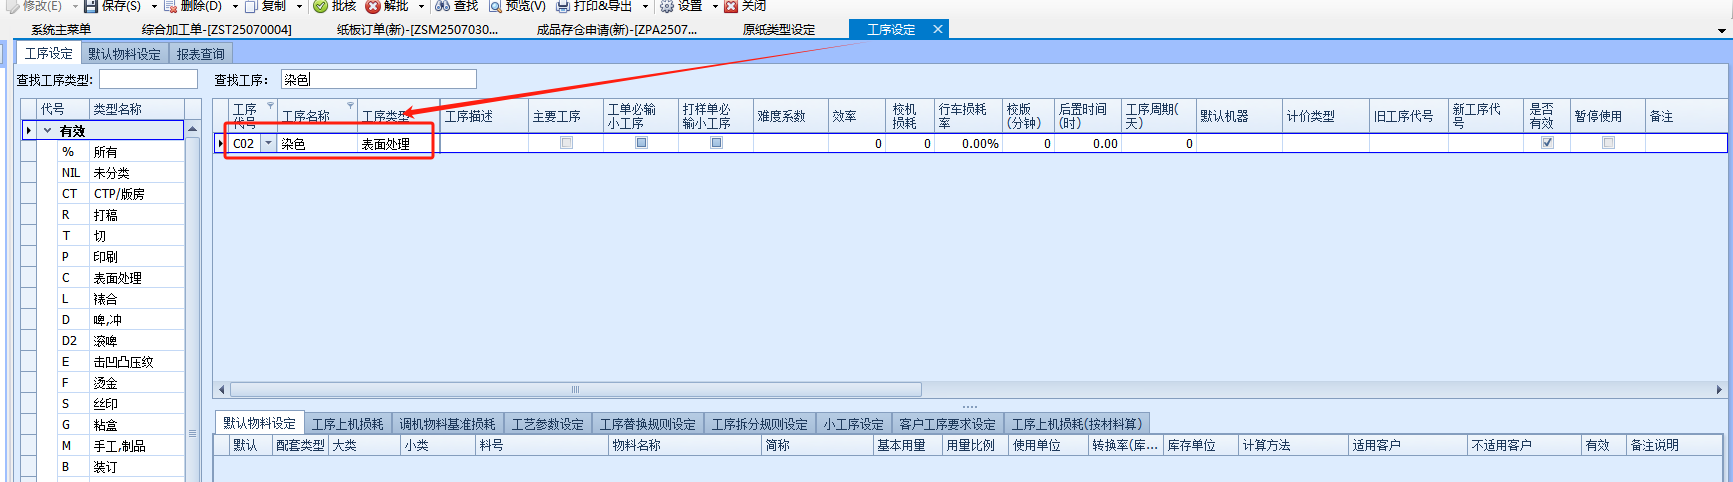Open upper 默认物料设定 sub-tab

124,54
